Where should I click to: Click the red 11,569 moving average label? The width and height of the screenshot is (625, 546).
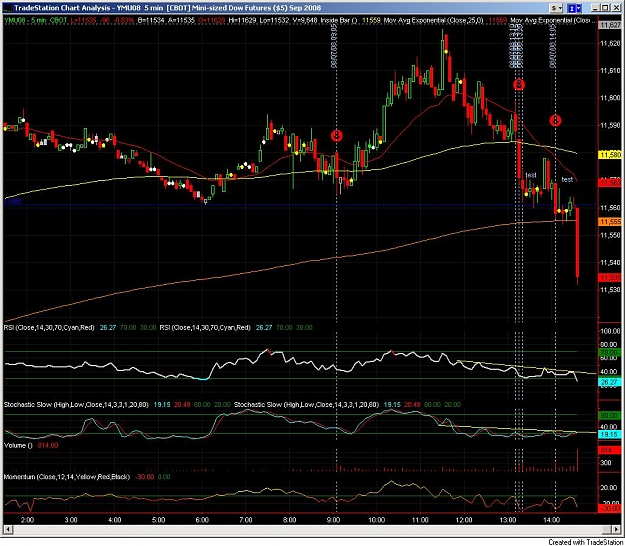click(610, 183)
